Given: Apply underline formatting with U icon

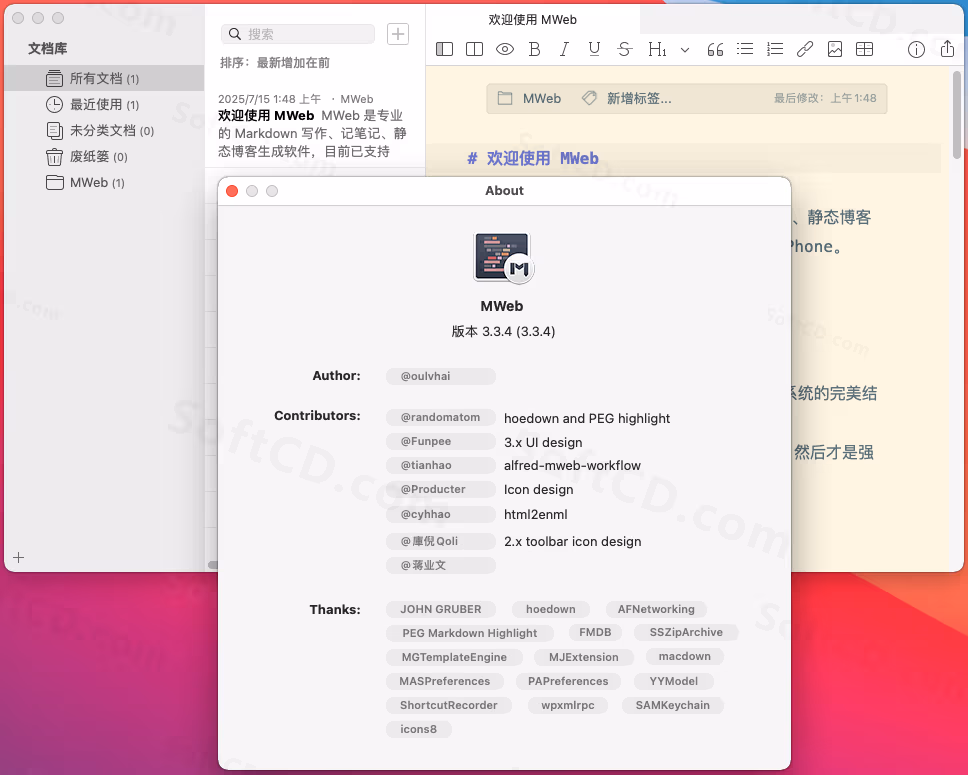Looking at the screenshot, I should 594,49.
